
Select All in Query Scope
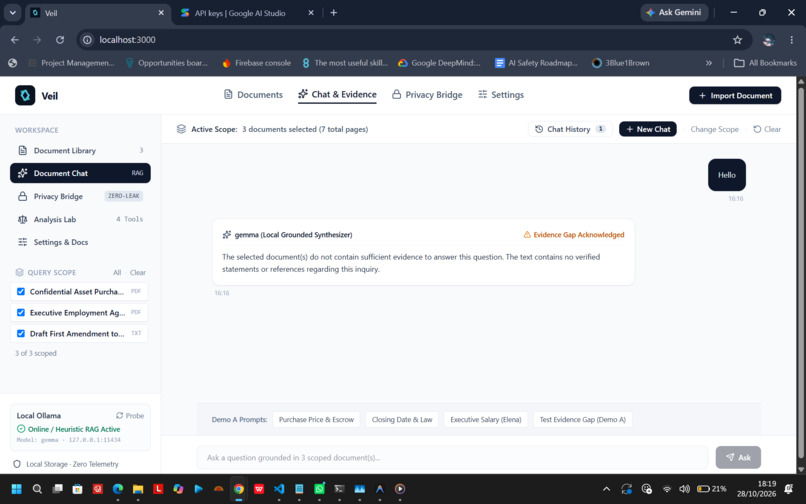117,273
